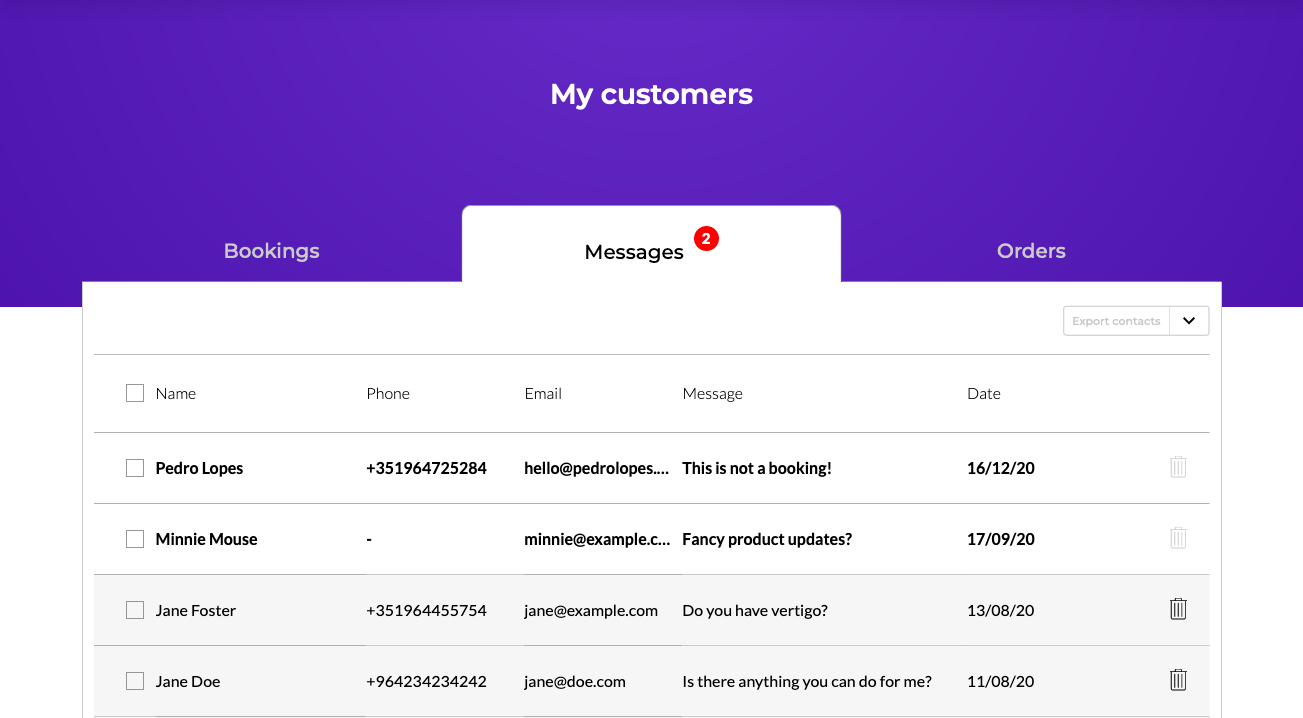Mark the Jane Doe row checkbox

tap(135, 681)
